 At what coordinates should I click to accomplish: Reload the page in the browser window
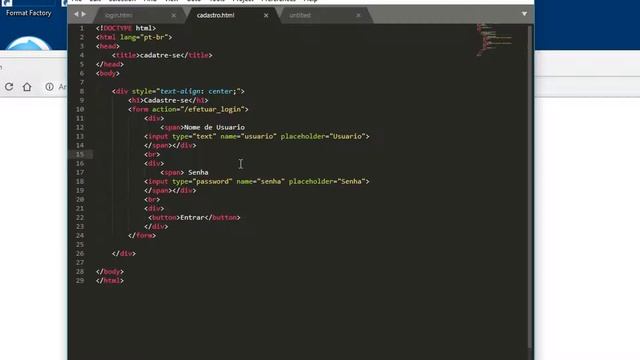[x=9, y=87]
